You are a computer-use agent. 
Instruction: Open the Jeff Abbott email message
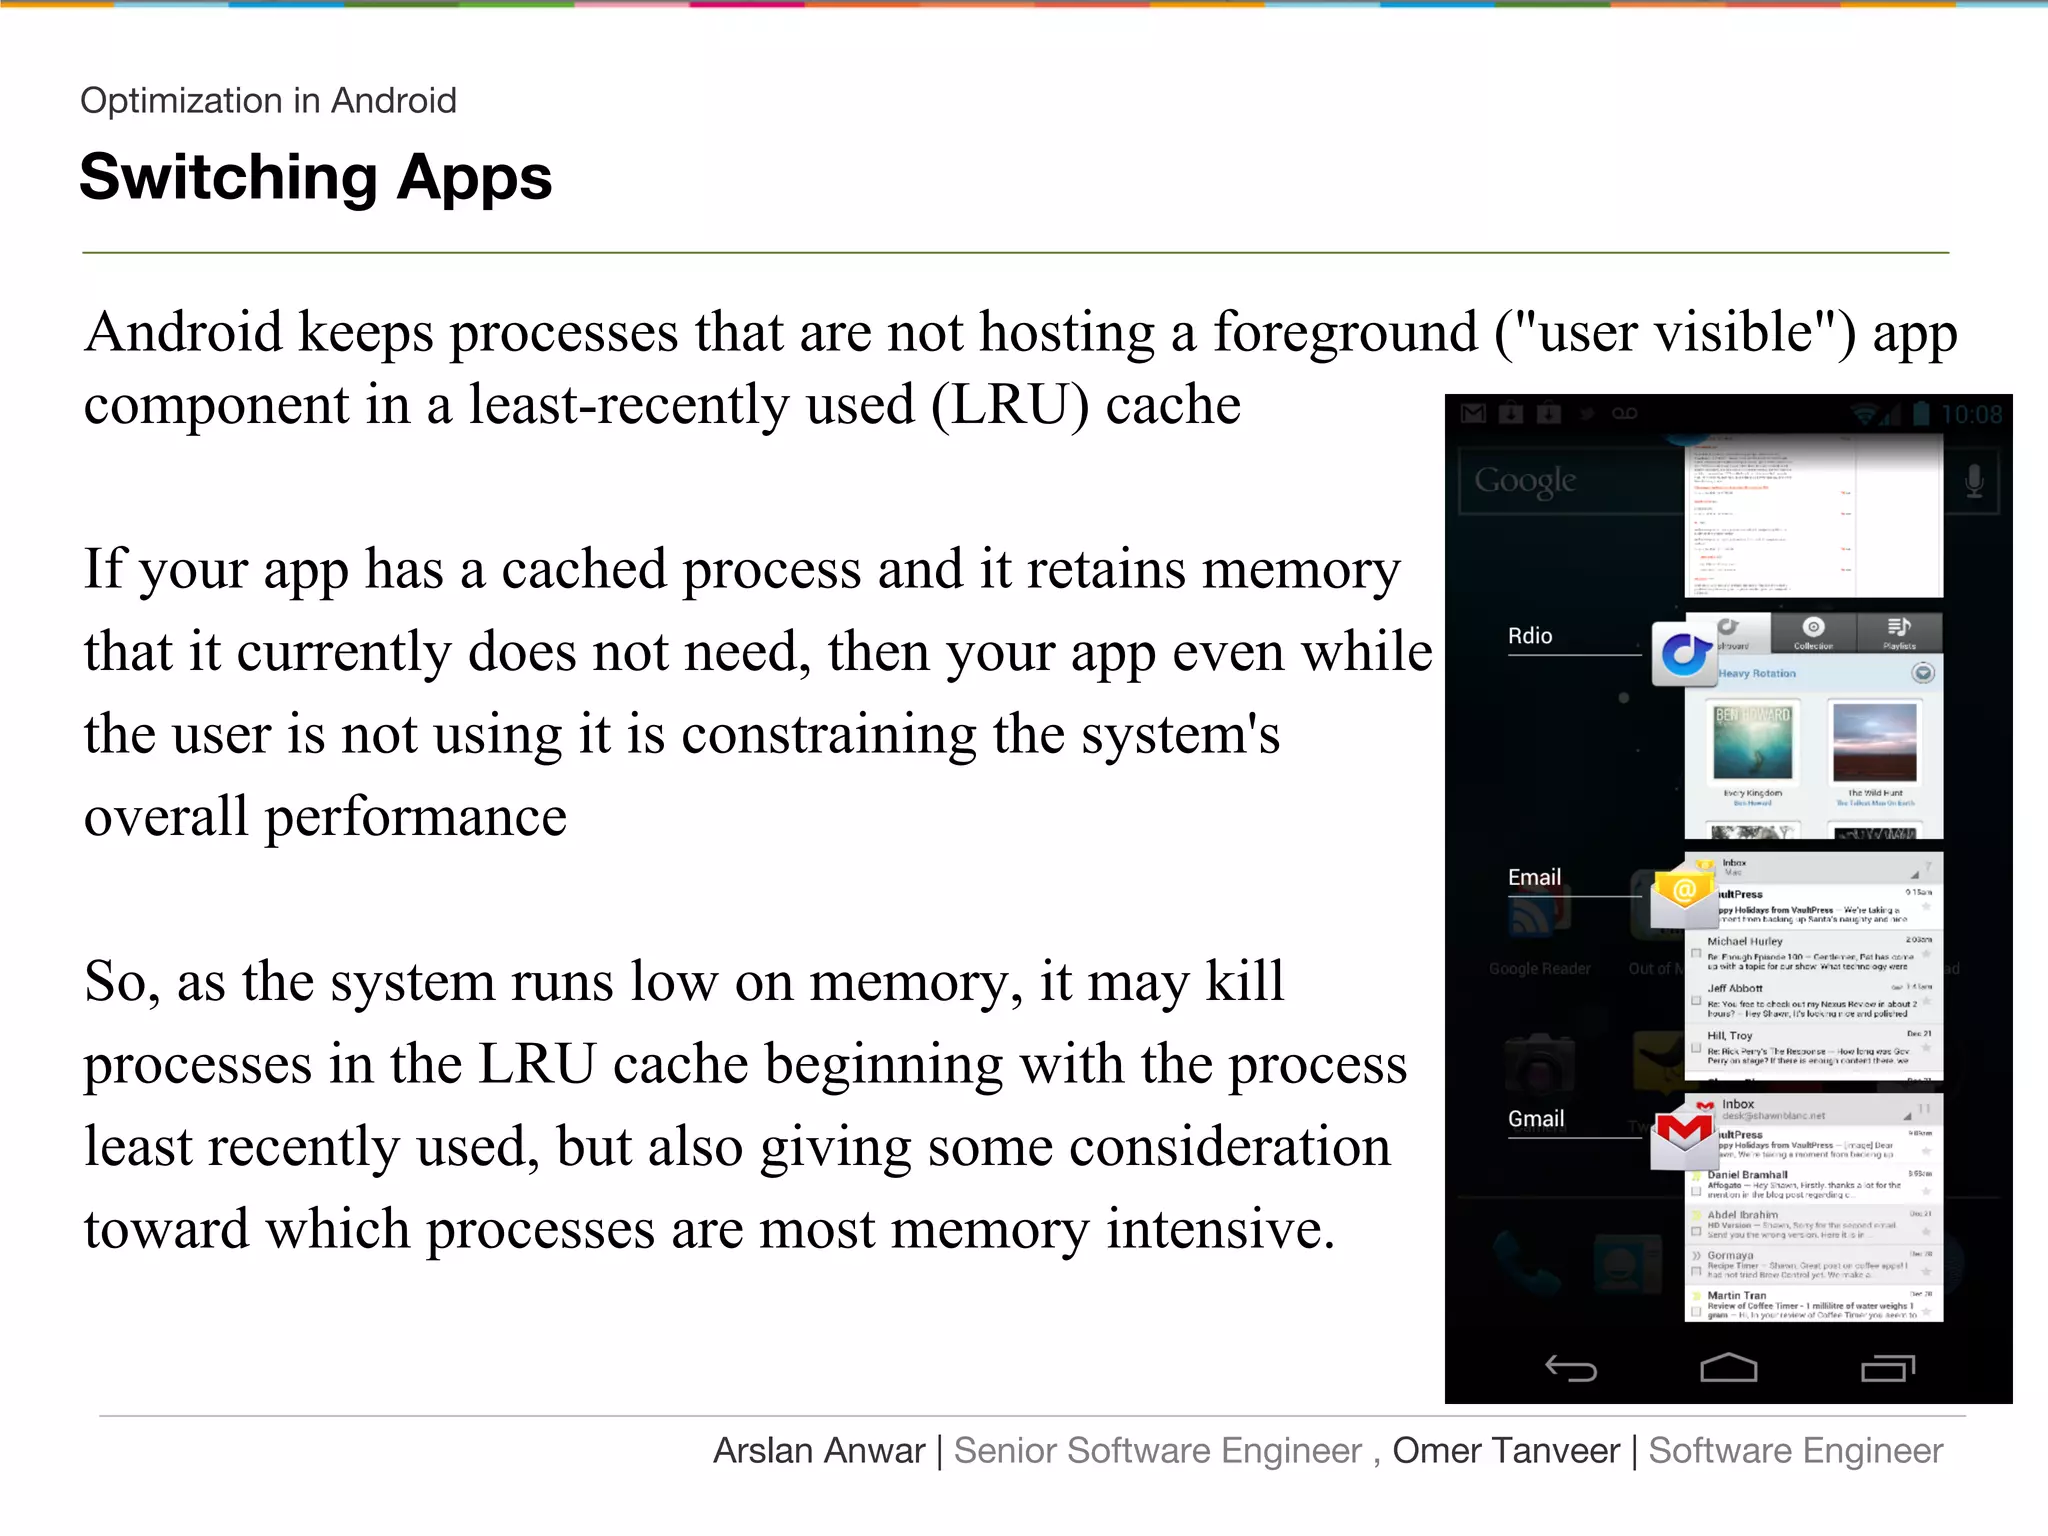[1814, 1000]
